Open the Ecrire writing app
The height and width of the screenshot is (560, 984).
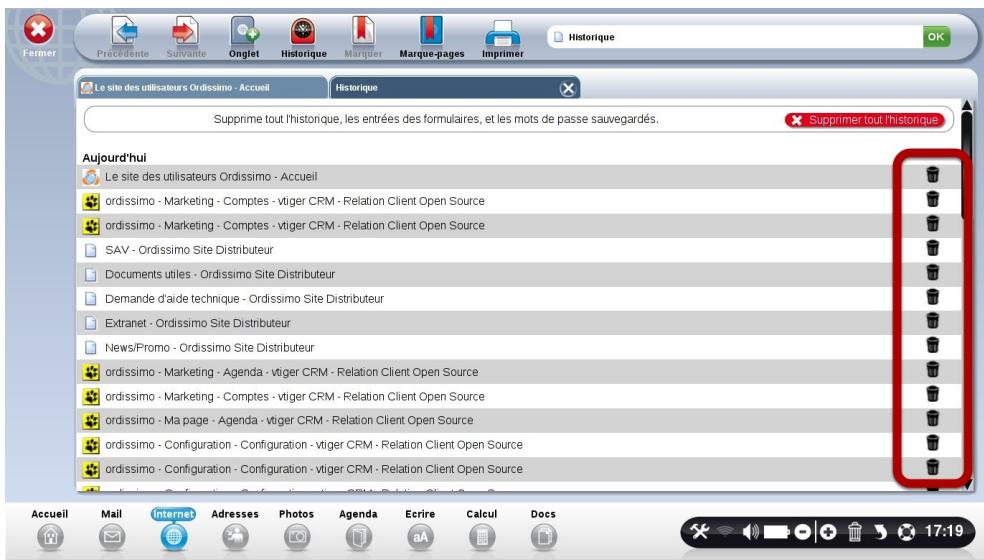click(420, 537)
